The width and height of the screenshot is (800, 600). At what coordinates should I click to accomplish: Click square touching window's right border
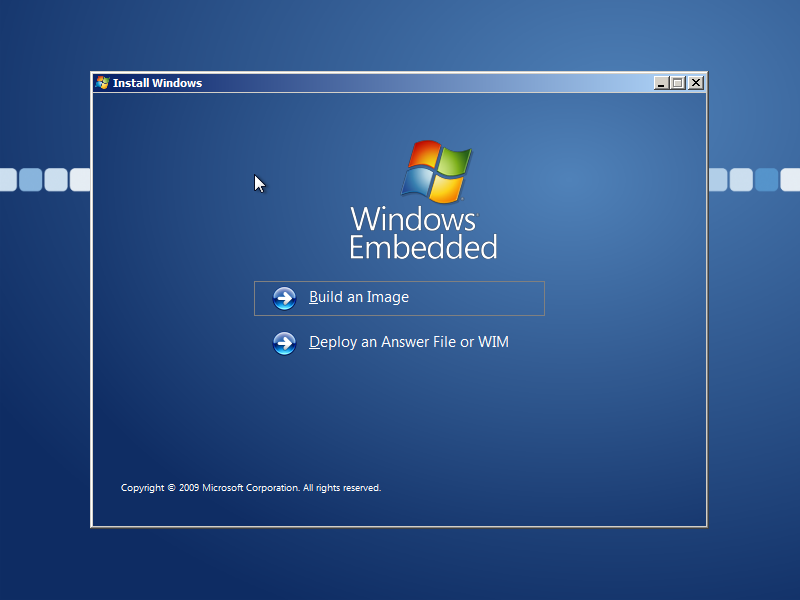tap(717, 180)
